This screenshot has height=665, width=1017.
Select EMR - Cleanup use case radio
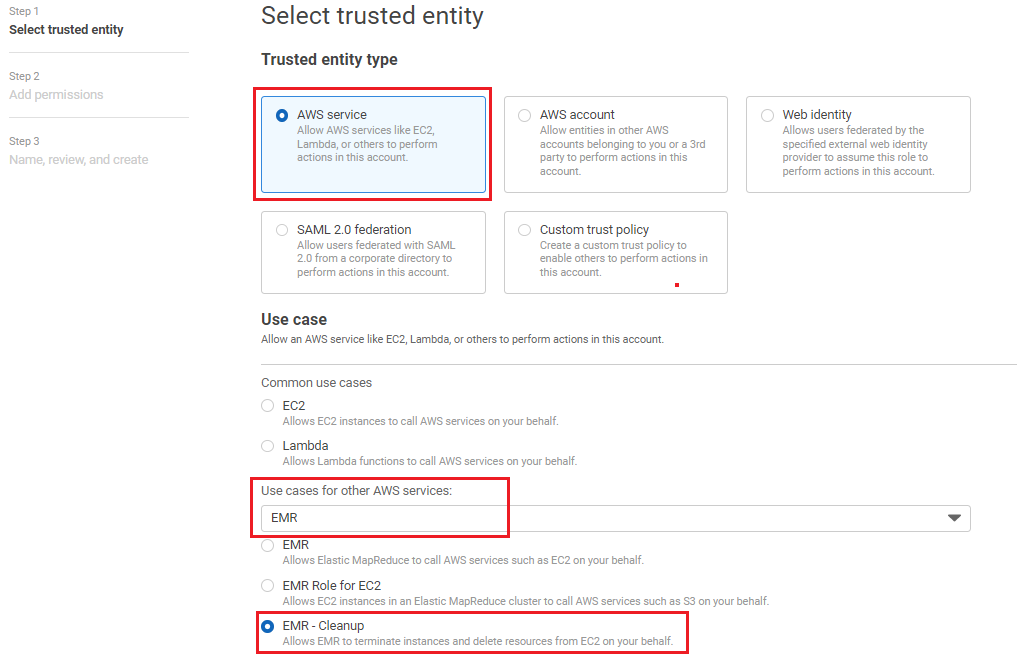pyautogui.click(x=267, y=626)
